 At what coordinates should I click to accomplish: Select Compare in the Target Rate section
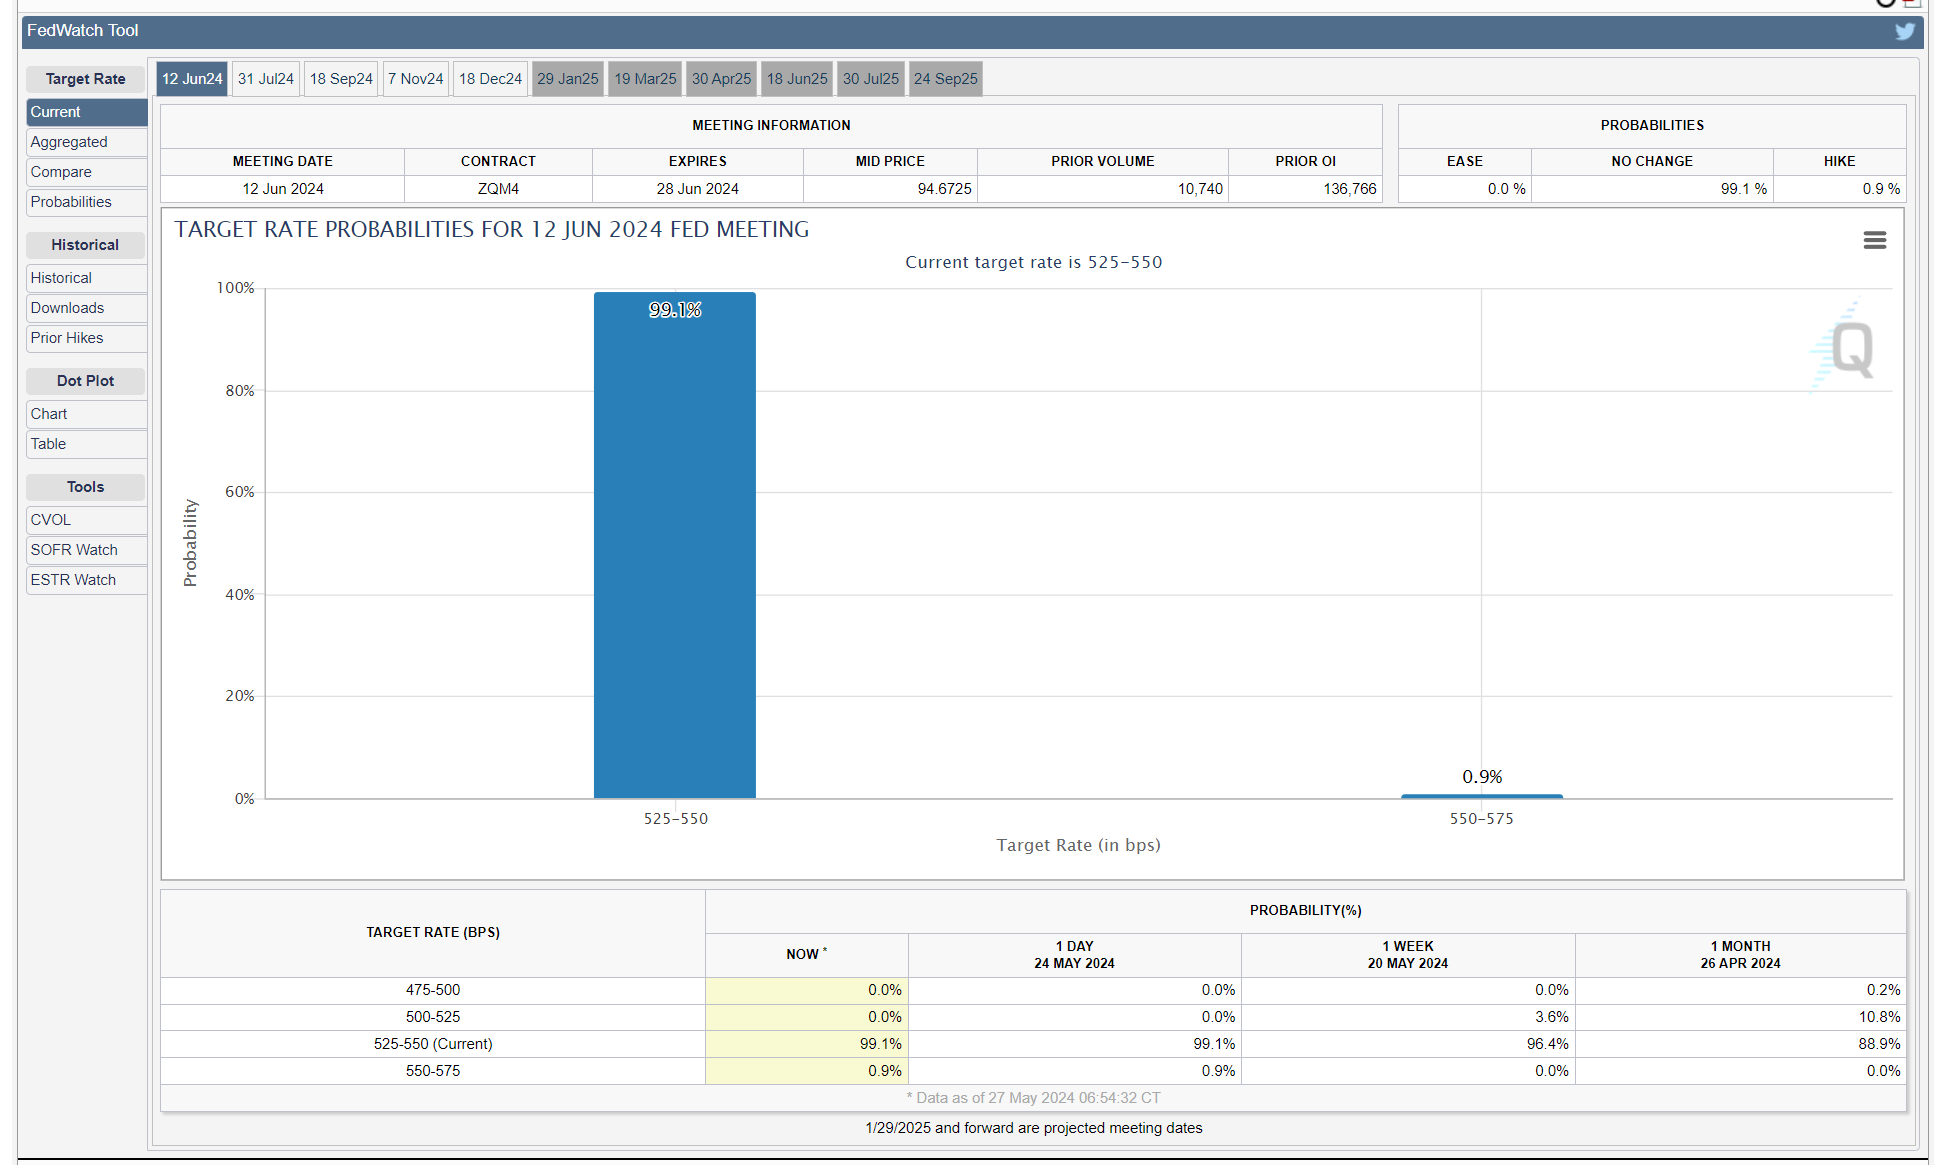(61, 172)
